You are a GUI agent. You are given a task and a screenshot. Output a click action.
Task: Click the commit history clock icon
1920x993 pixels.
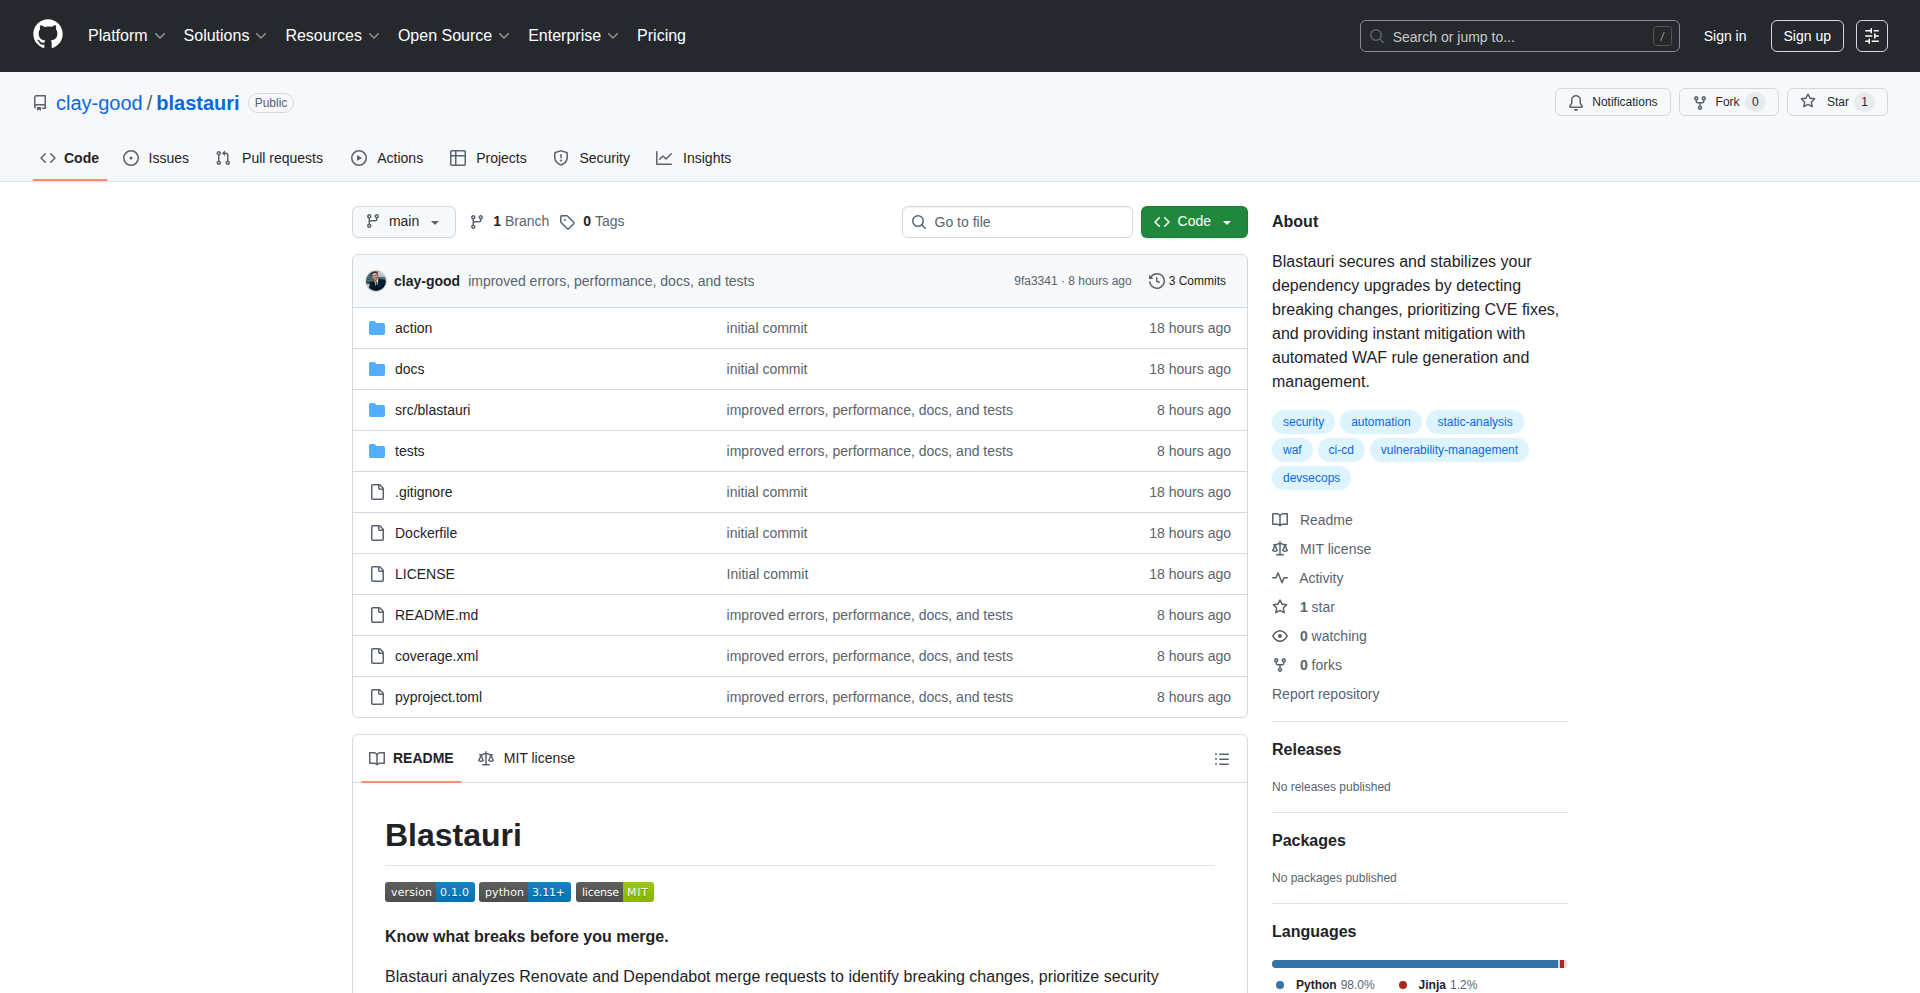coord(1156,281)
